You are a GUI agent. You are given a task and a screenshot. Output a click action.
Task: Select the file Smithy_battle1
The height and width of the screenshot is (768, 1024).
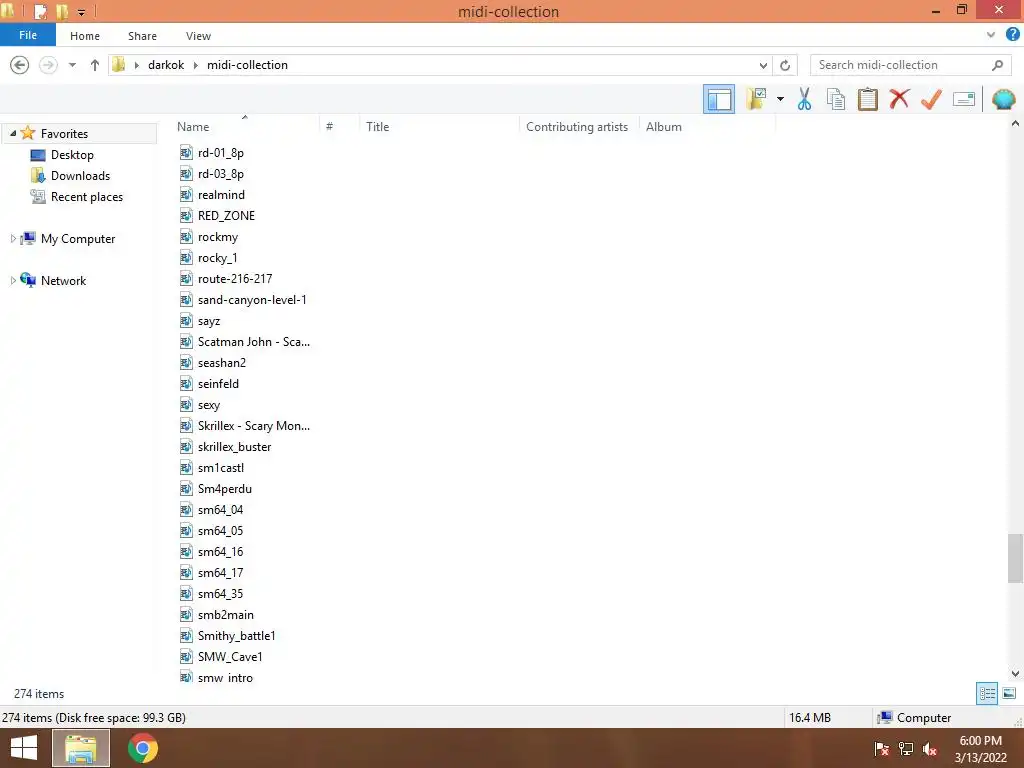click(x=236, y=635)
